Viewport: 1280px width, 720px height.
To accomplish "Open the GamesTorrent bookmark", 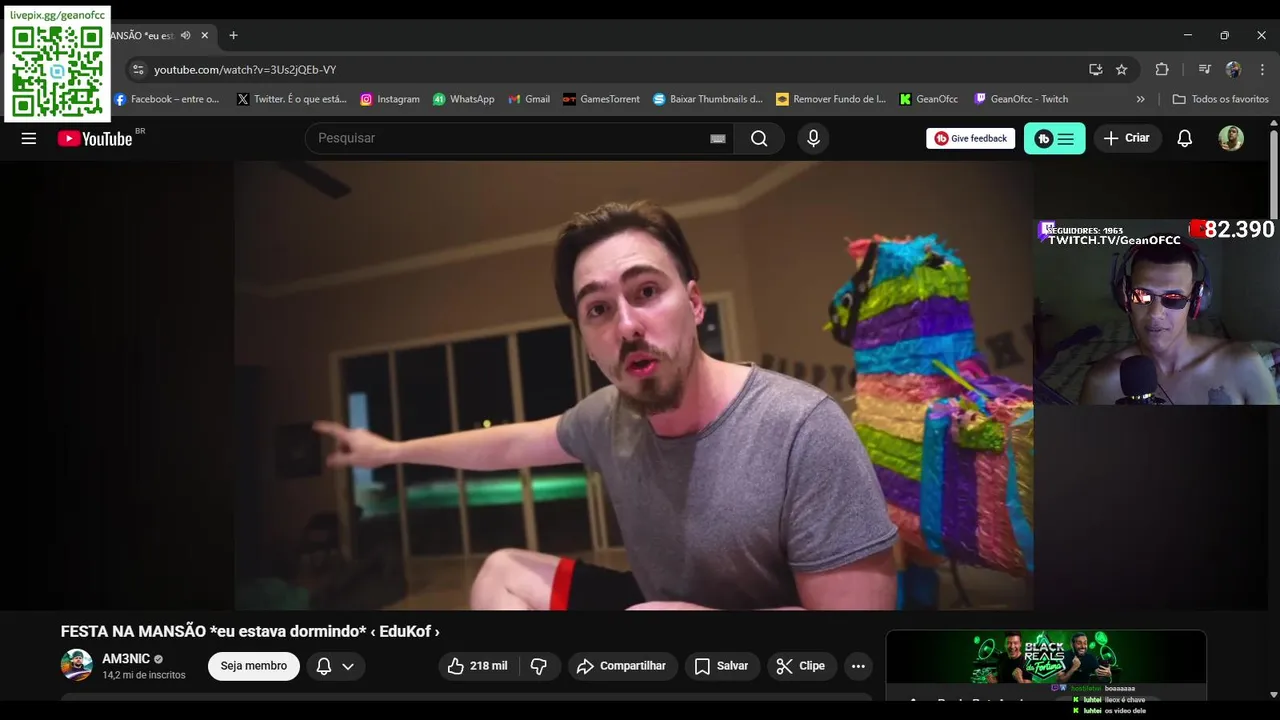I will click(601, 99).
